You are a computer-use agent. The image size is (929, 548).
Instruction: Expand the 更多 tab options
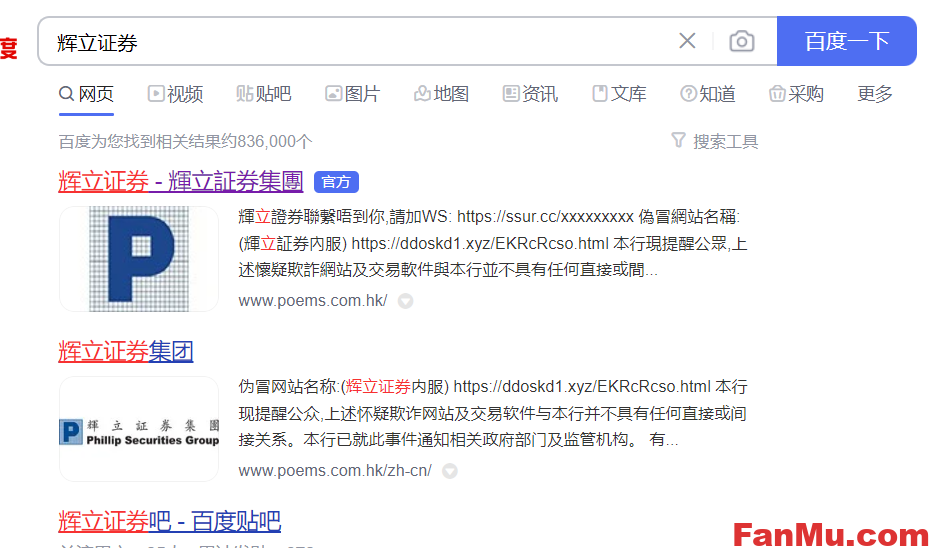tap(874, 94)
